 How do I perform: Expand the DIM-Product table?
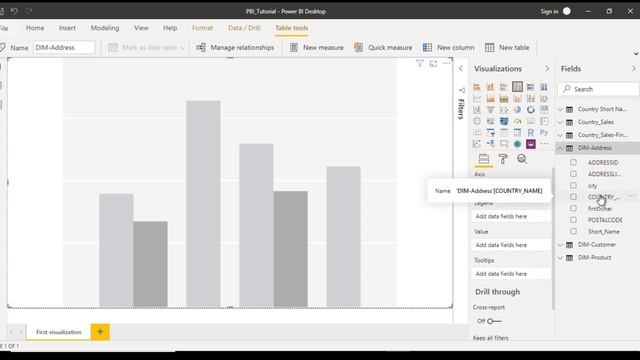pyautogui.click(x=560, y=258)
